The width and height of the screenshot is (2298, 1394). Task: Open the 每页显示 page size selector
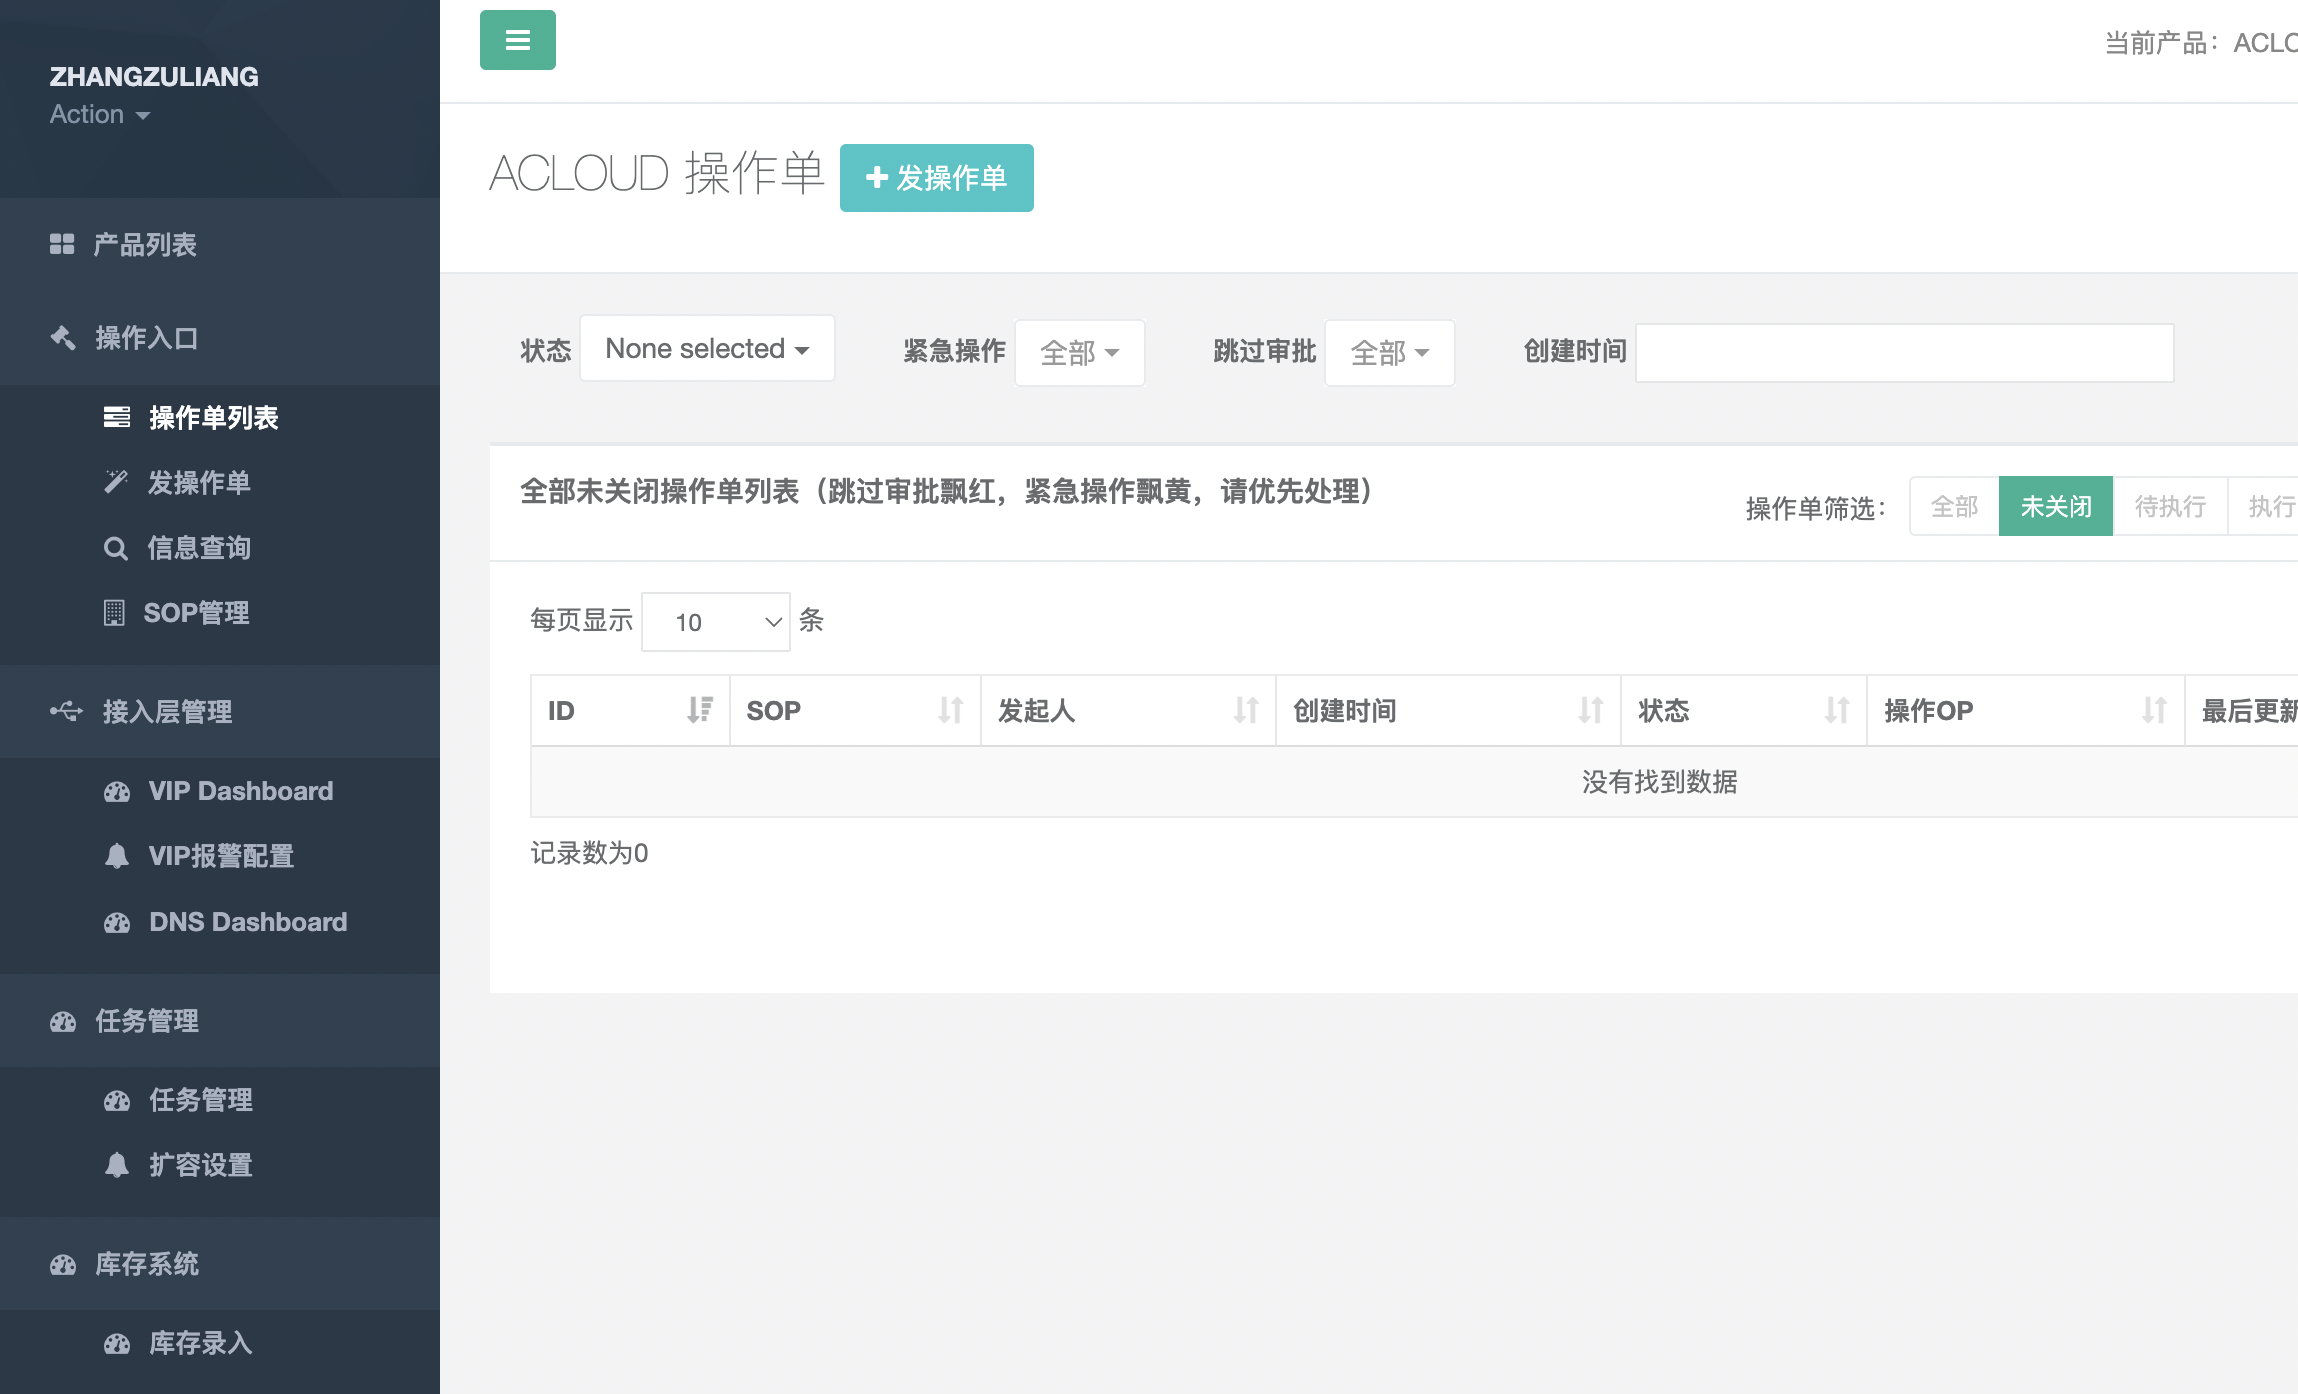pos(716,622)
